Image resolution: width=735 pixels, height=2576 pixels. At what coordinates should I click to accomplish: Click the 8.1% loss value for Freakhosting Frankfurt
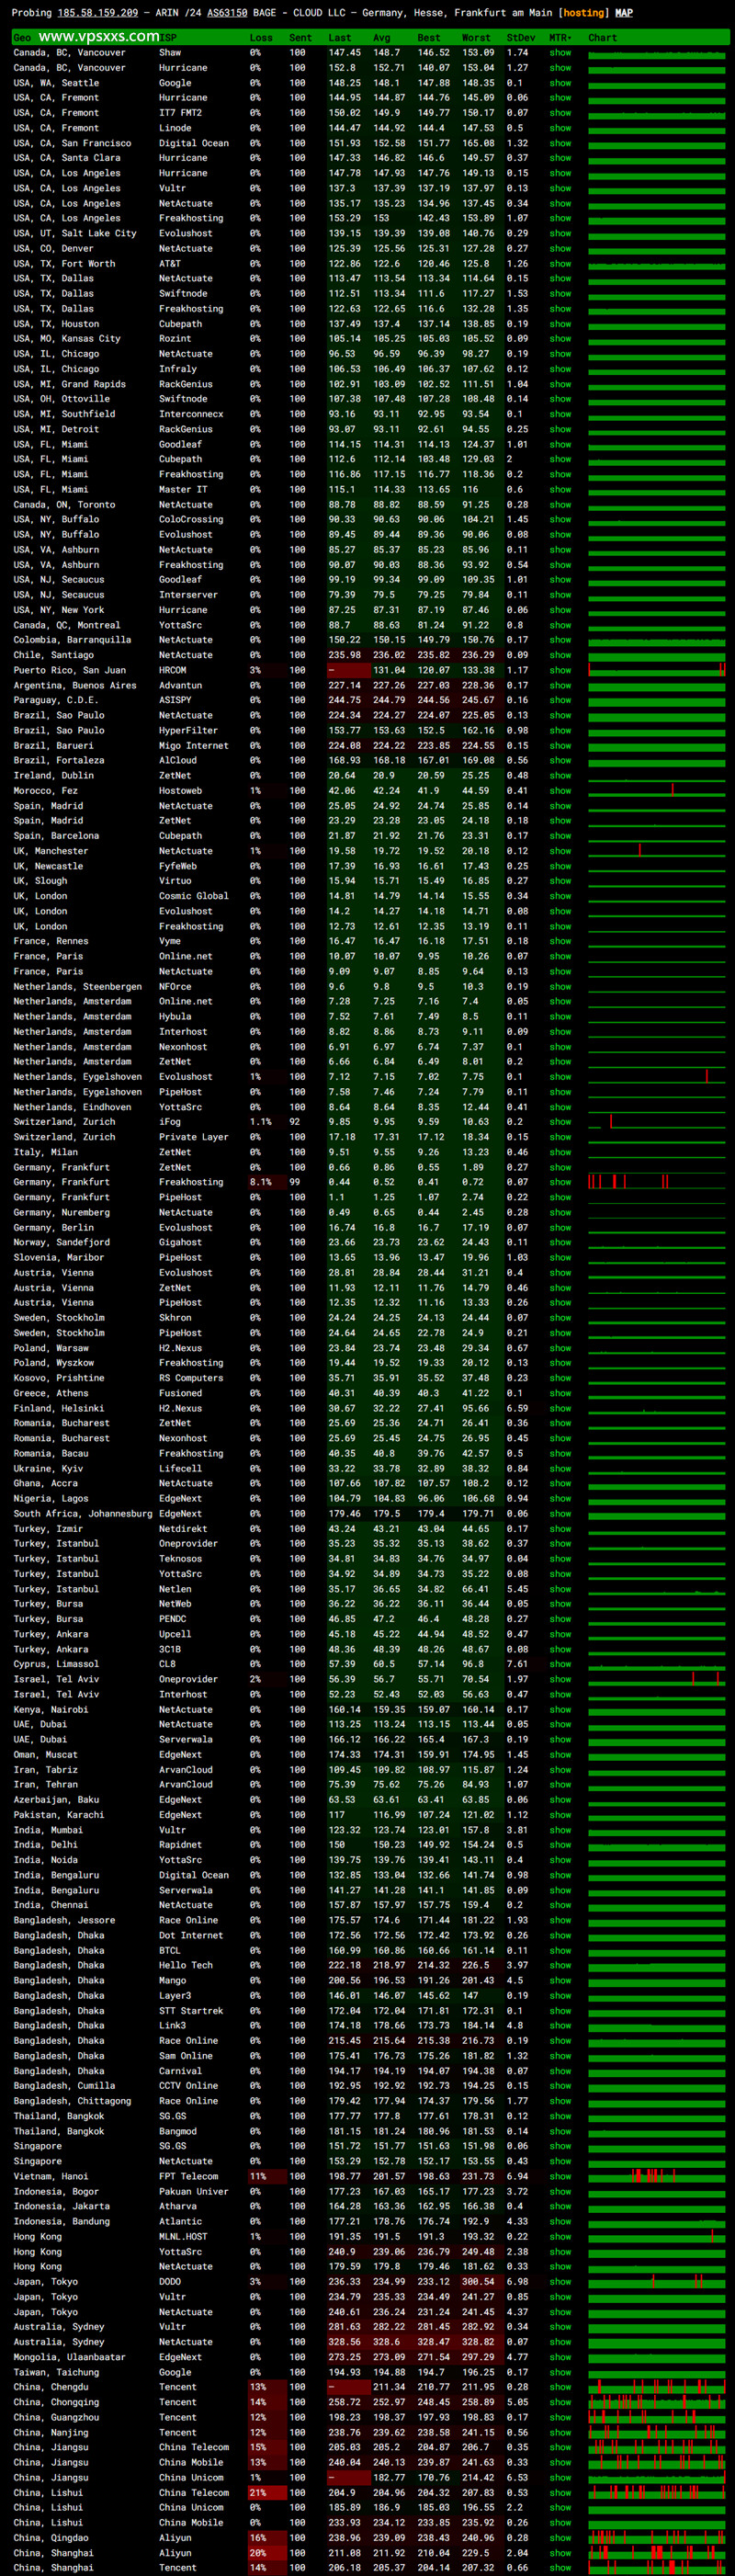[260, 1182]
